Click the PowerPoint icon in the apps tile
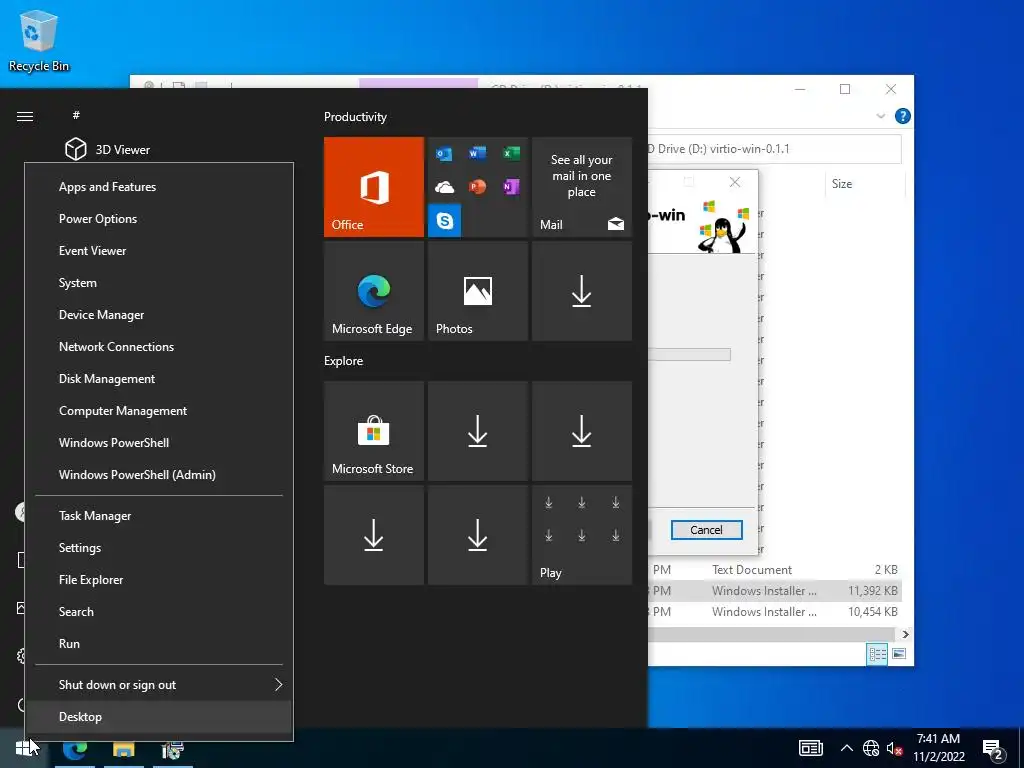The height and width of the screenshot is (768, 1024). click(477, 187)
